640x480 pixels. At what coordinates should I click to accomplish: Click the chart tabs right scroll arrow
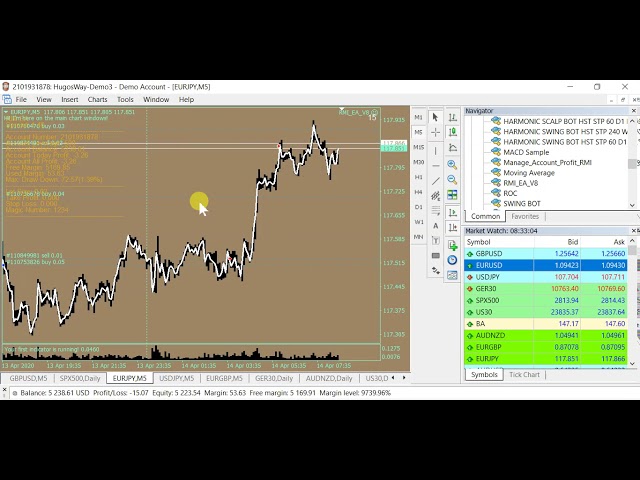tap(404, 378)
